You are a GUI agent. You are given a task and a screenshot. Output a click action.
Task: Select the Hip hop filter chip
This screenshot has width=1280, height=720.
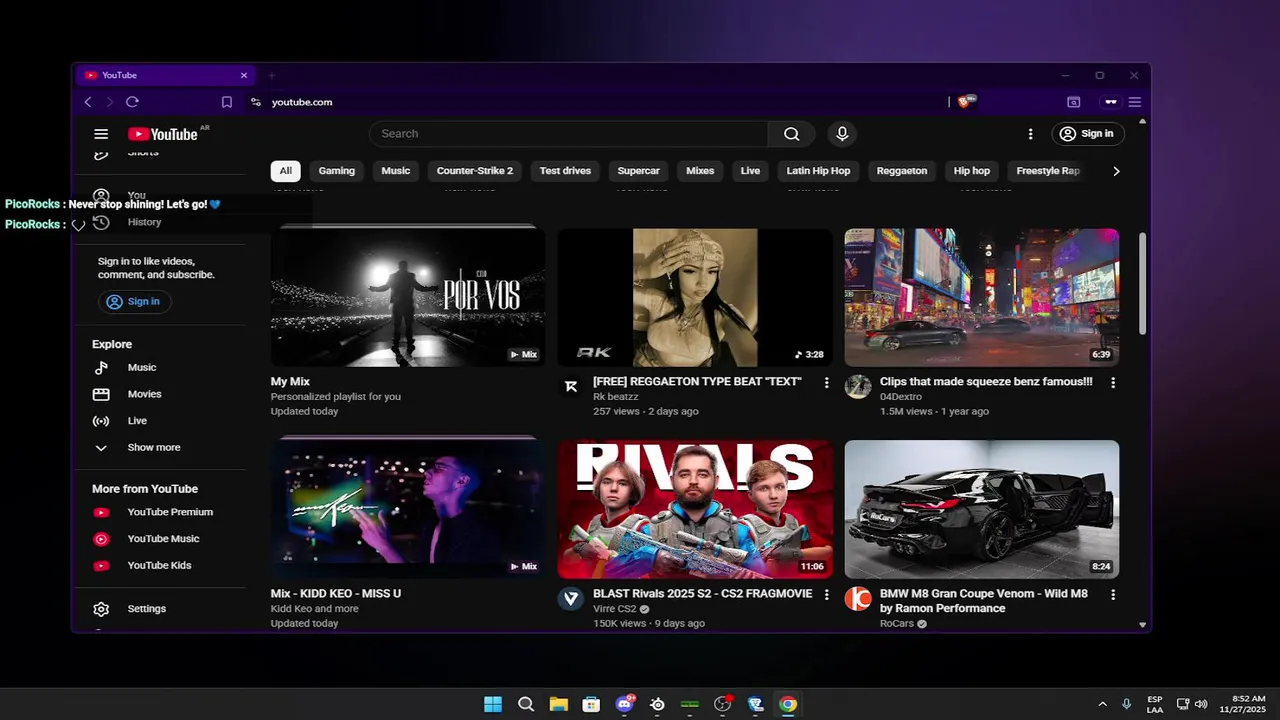[972, 171]
